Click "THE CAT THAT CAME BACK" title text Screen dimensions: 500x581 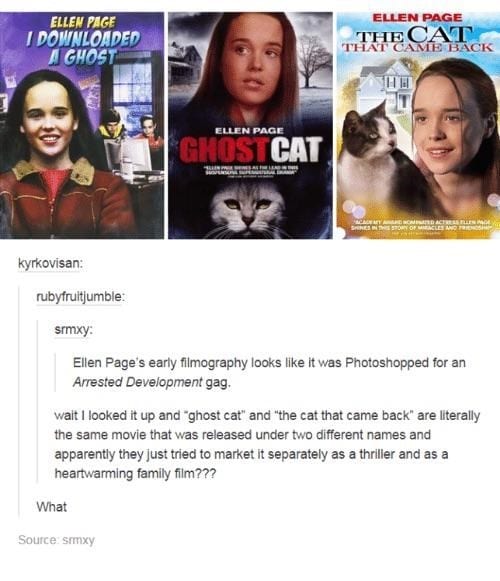417,39
